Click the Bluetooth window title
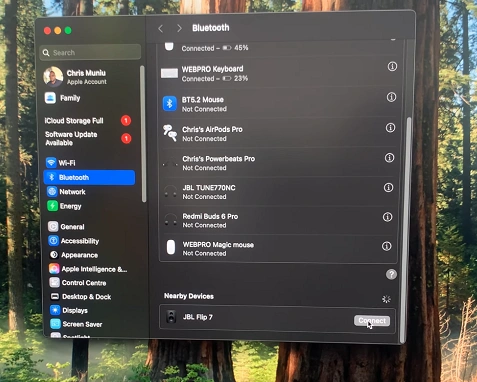Viewport: 477px width, 382px height. point(211,28)
